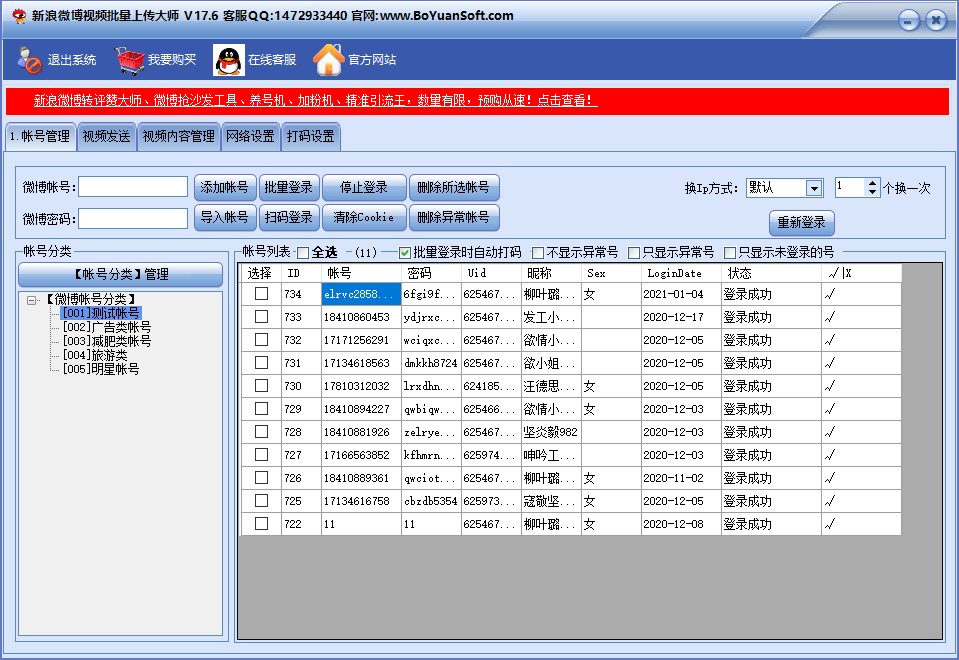This screenshot has width=959, height=660.
Task: Switch to 视频发送 tab
Action: coord(106,136)
